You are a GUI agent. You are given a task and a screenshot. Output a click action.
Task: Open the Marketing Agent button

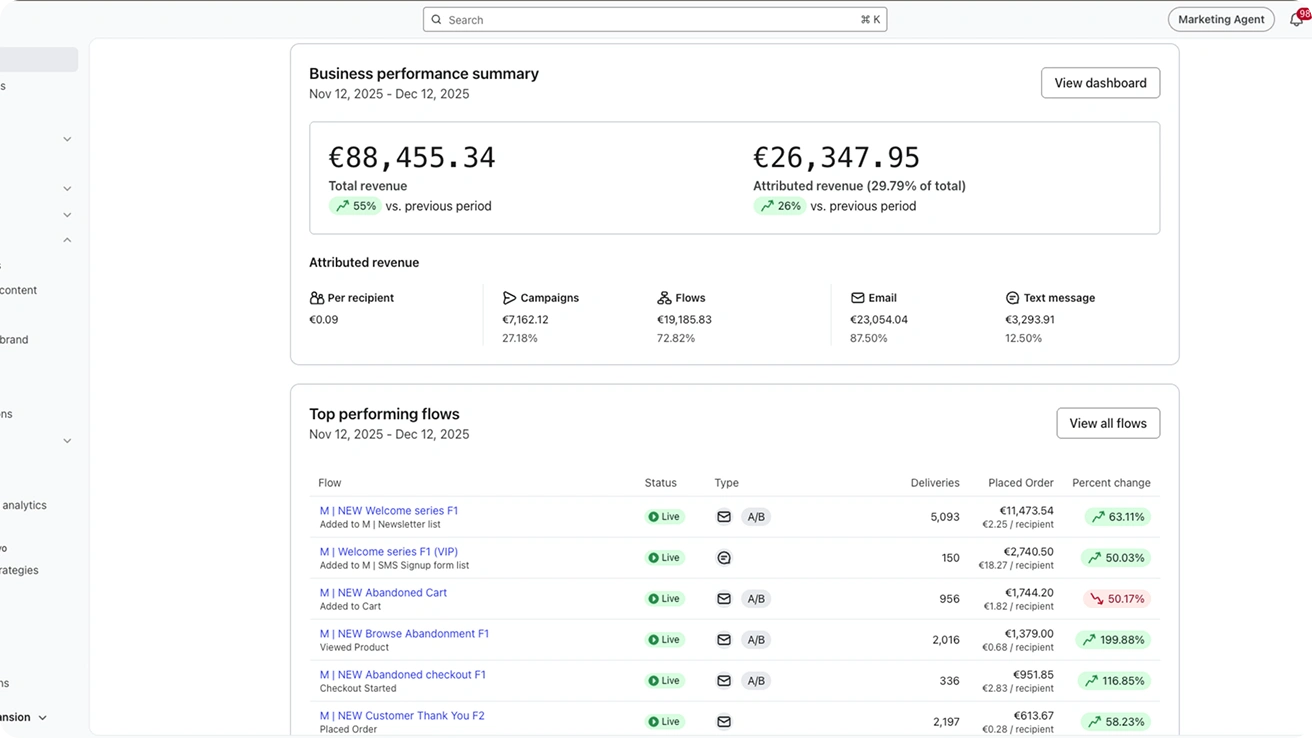click(x=1221, y=20)
